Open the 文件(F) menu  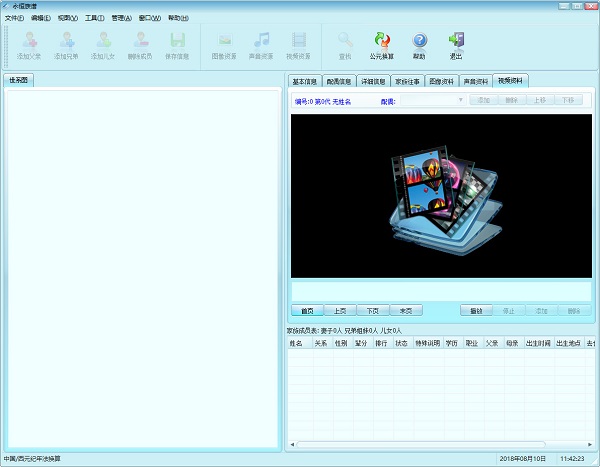(x=14, y=18)
